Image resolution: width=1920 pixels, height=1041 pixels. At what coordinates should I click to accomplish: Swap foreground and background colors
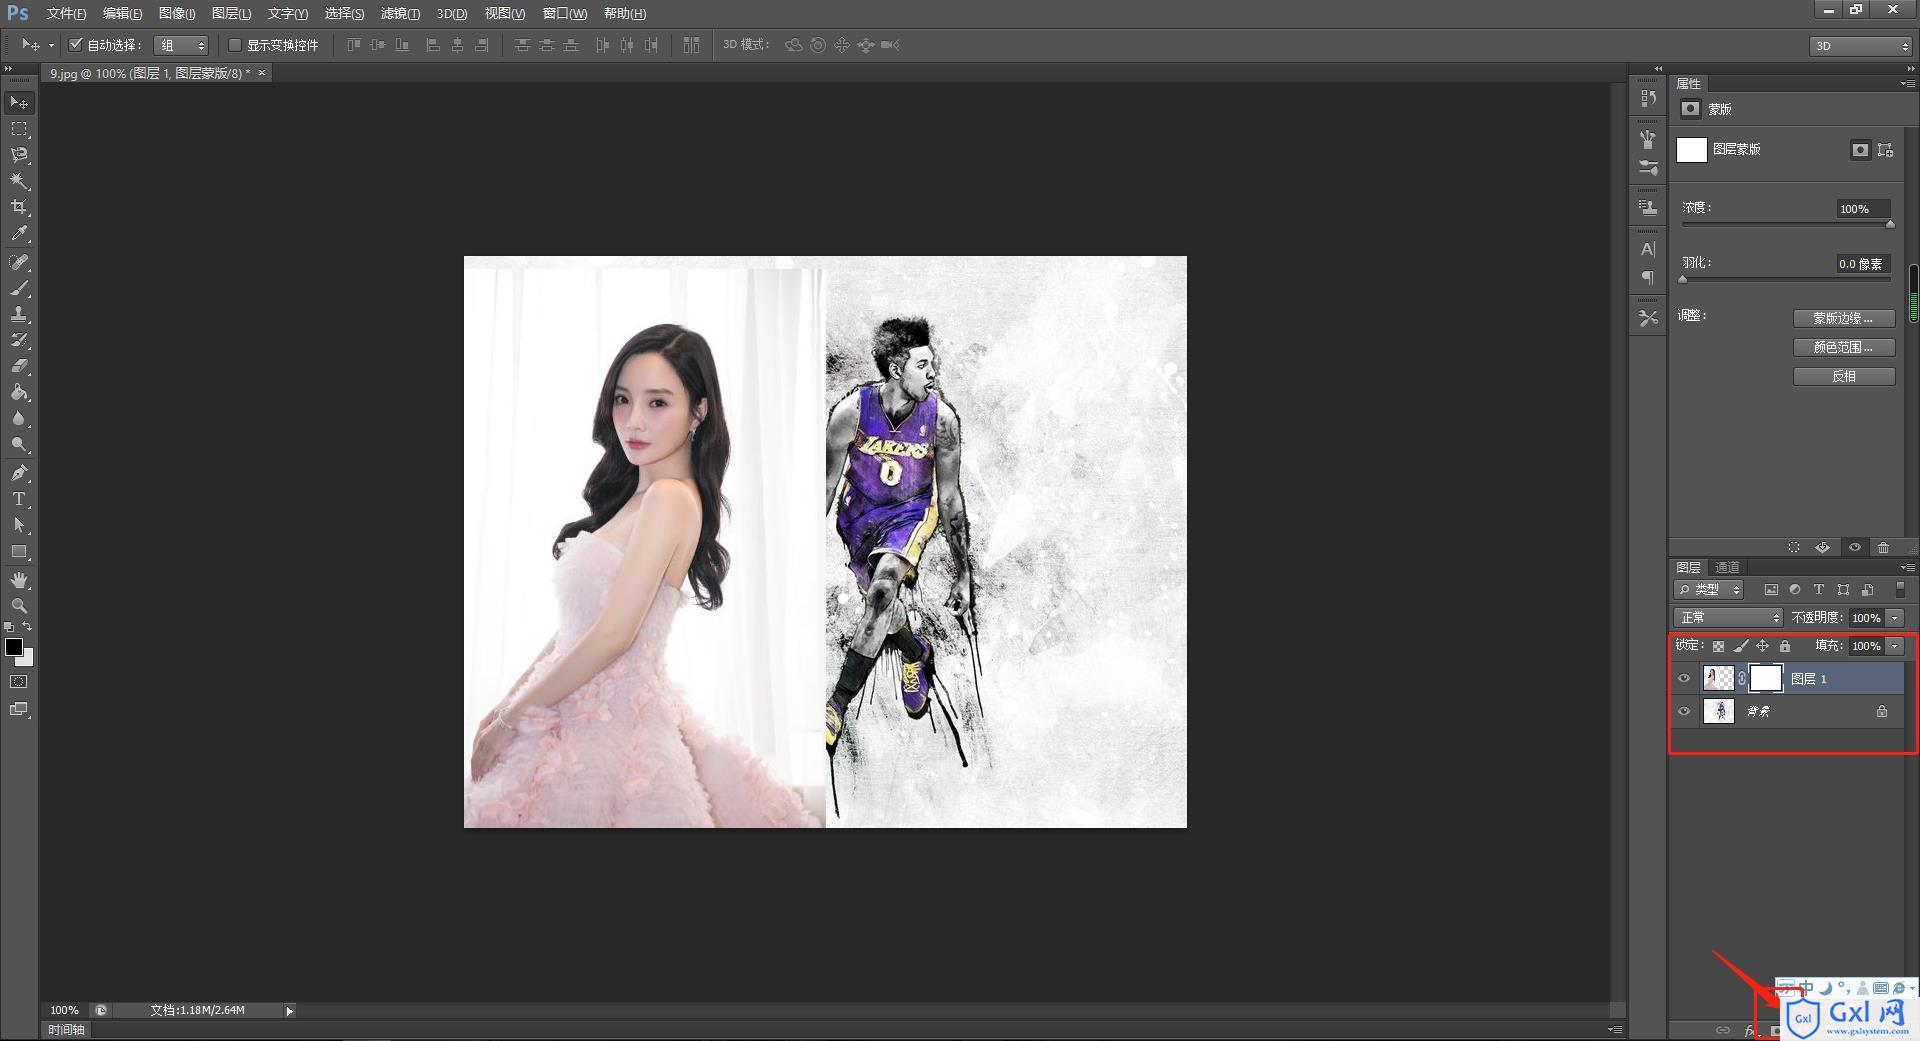point(28,626)
